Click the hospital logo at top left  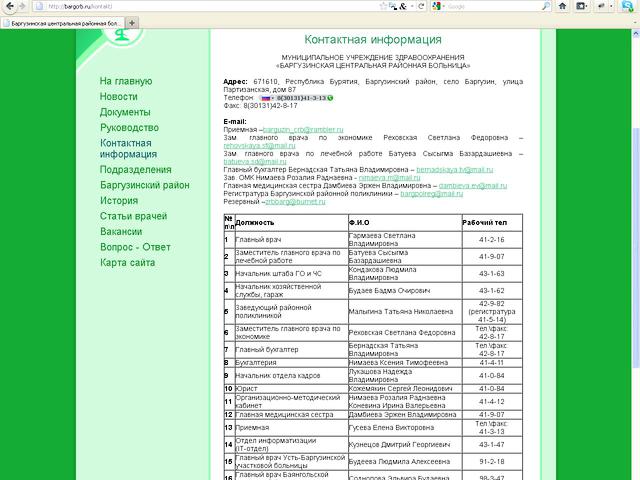(119, 38)
